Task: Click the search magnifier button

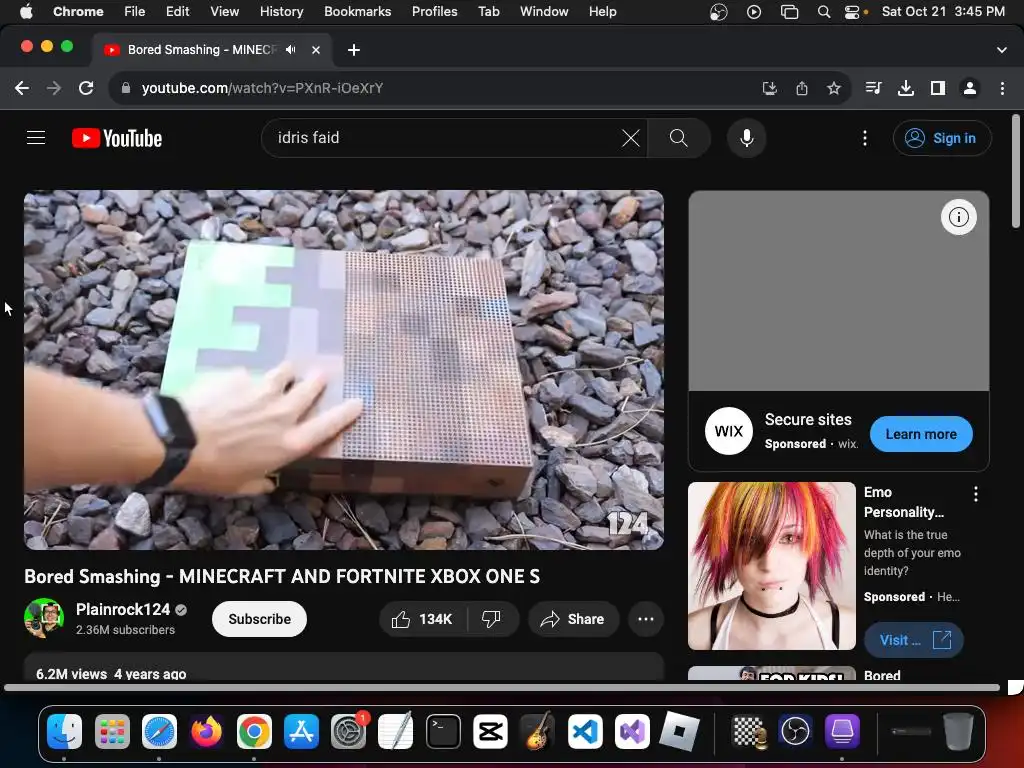Action: pos(679,138)
